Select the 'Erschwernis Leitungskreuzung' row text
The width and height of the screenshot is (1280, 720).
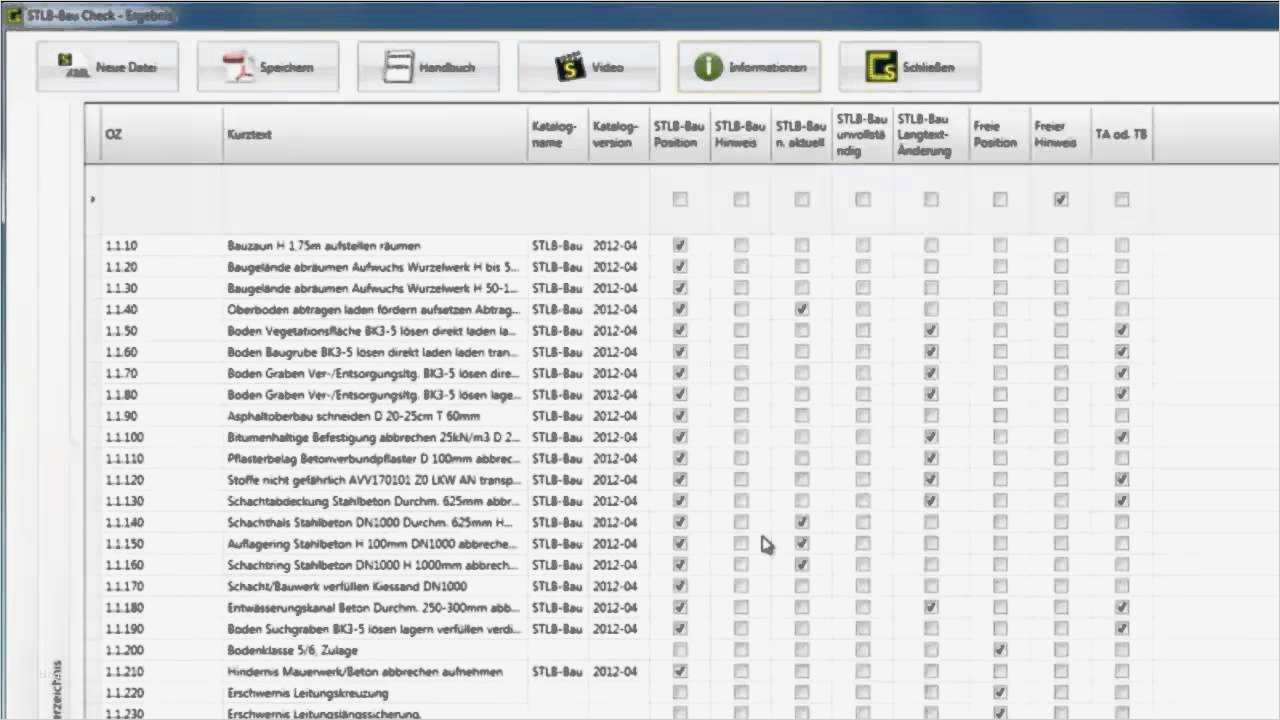pyautogui.click(x=308, y=693)
